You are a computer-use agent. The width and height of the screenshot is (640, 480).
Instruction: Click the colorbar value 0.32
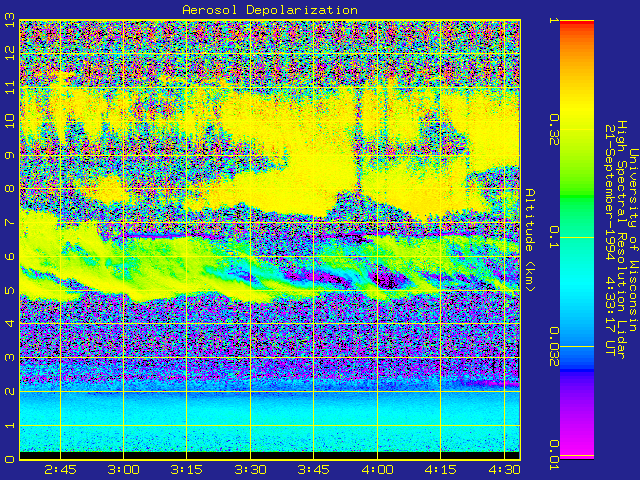coord(553,130)
